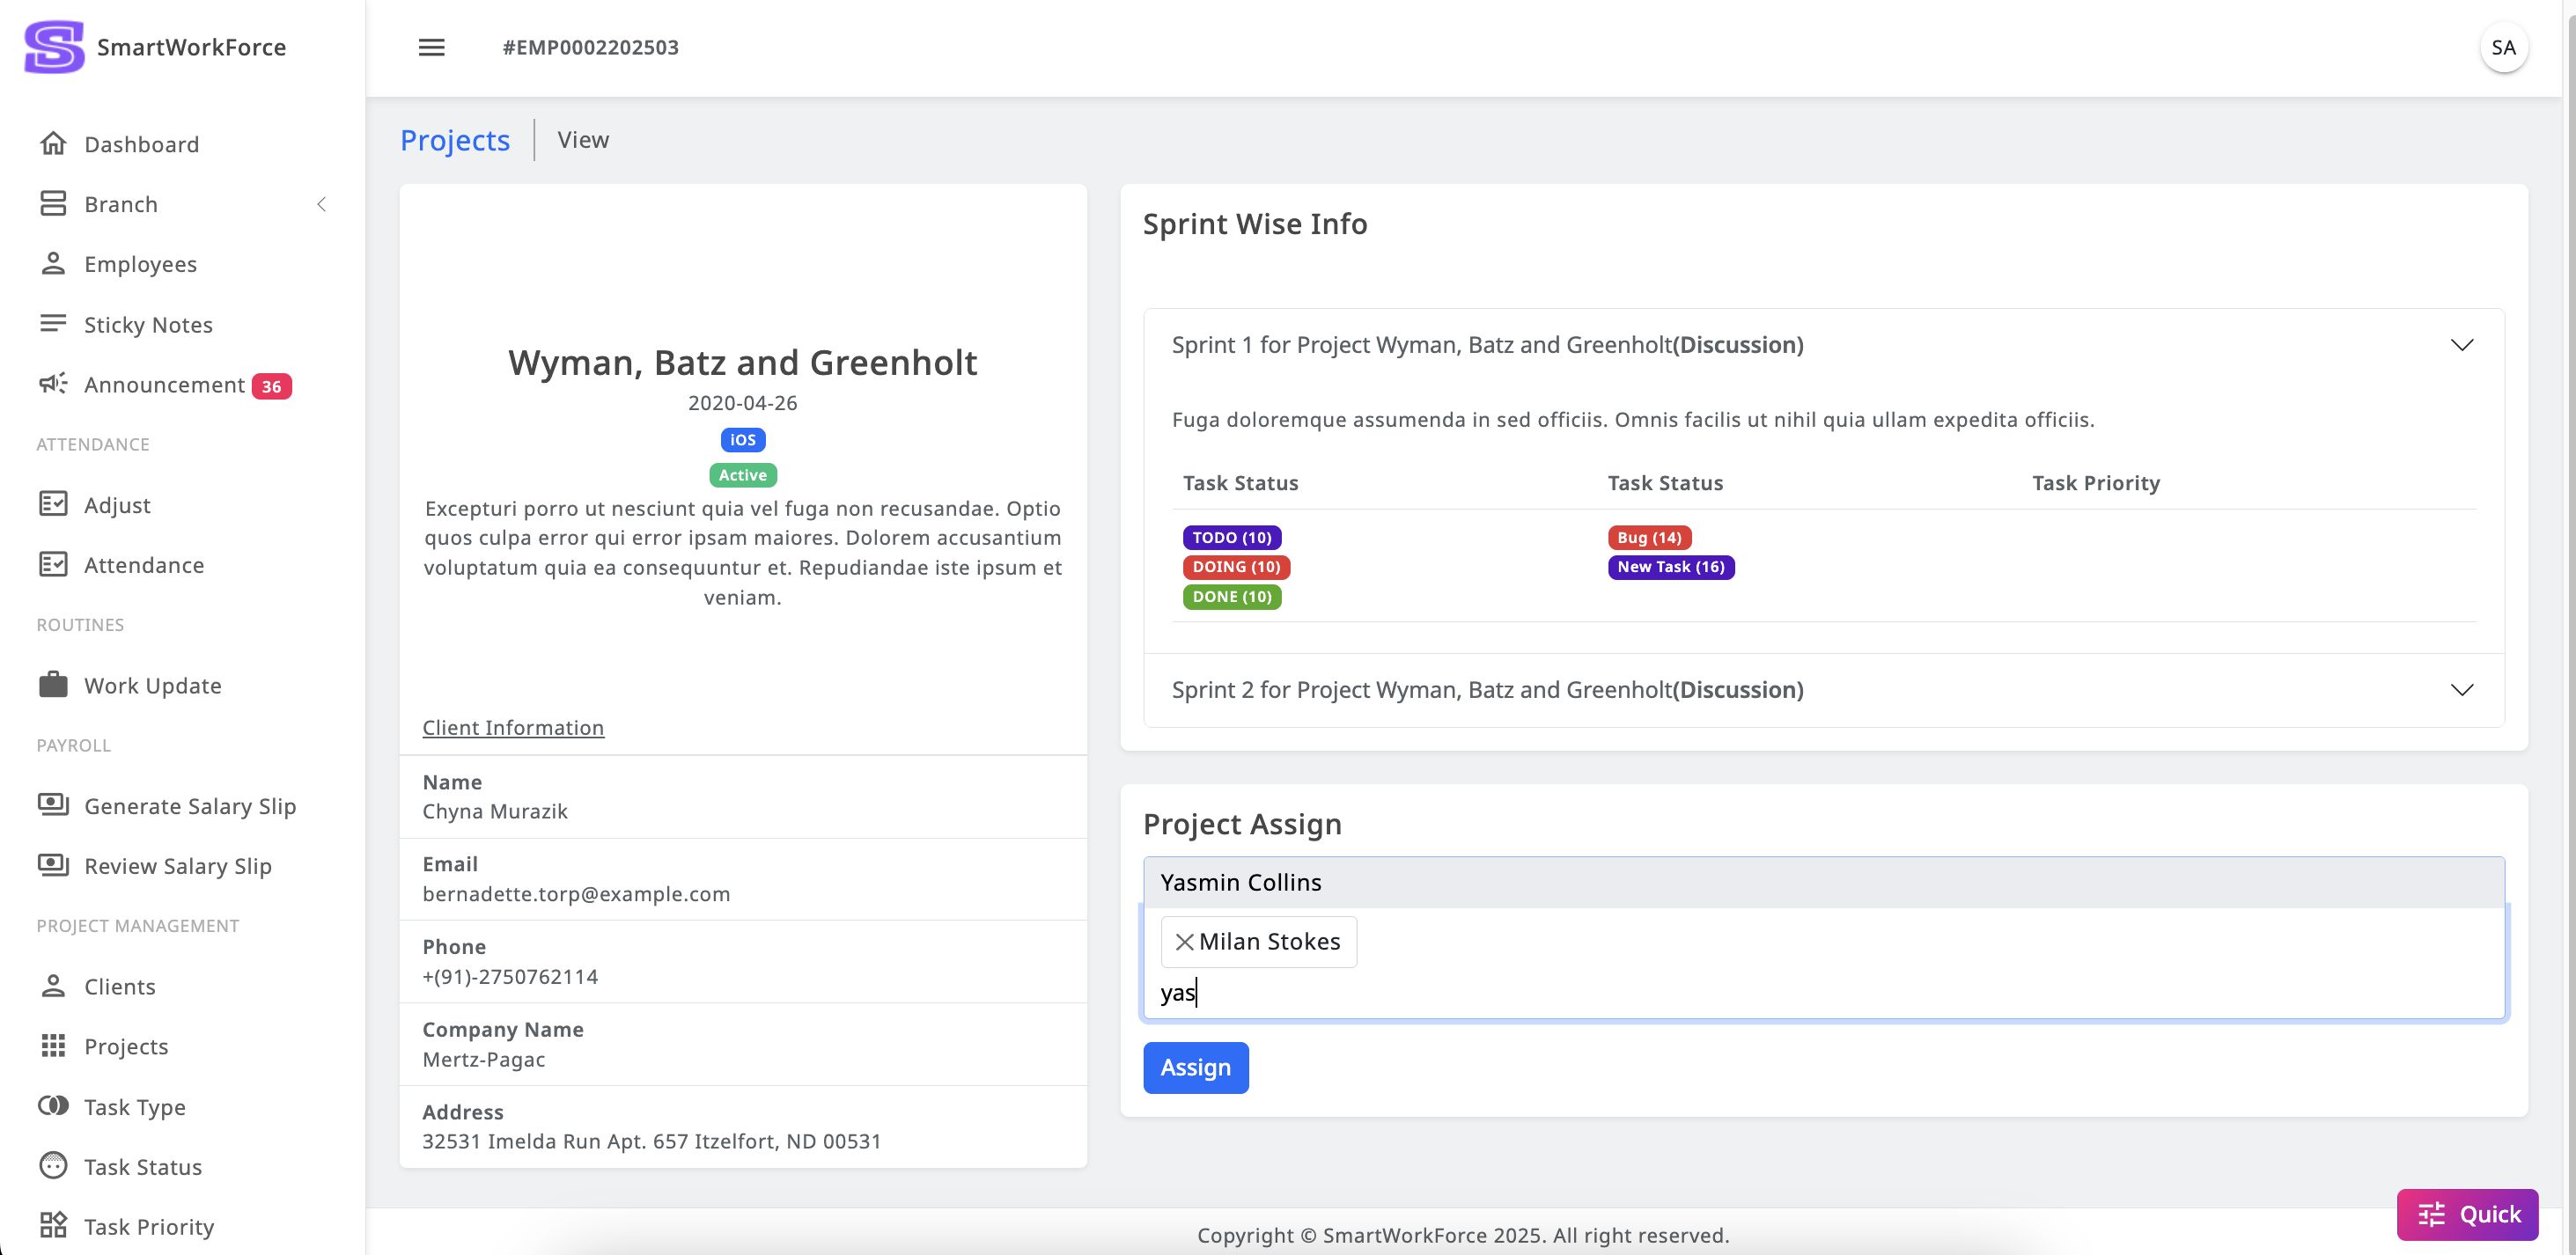Remove Milan Stokes from selection

click(x=1184, y=942)
